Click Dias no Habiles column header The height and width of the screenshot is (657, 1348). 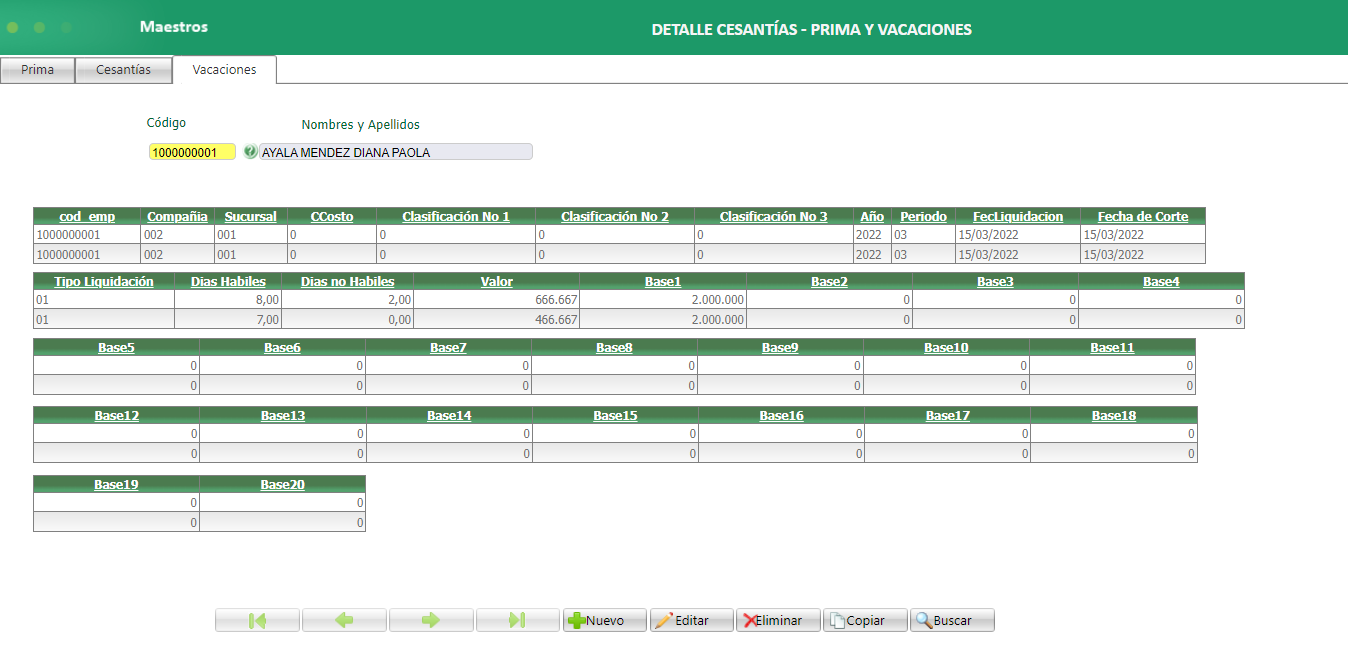pyautogui.click(x=348, y=281)
